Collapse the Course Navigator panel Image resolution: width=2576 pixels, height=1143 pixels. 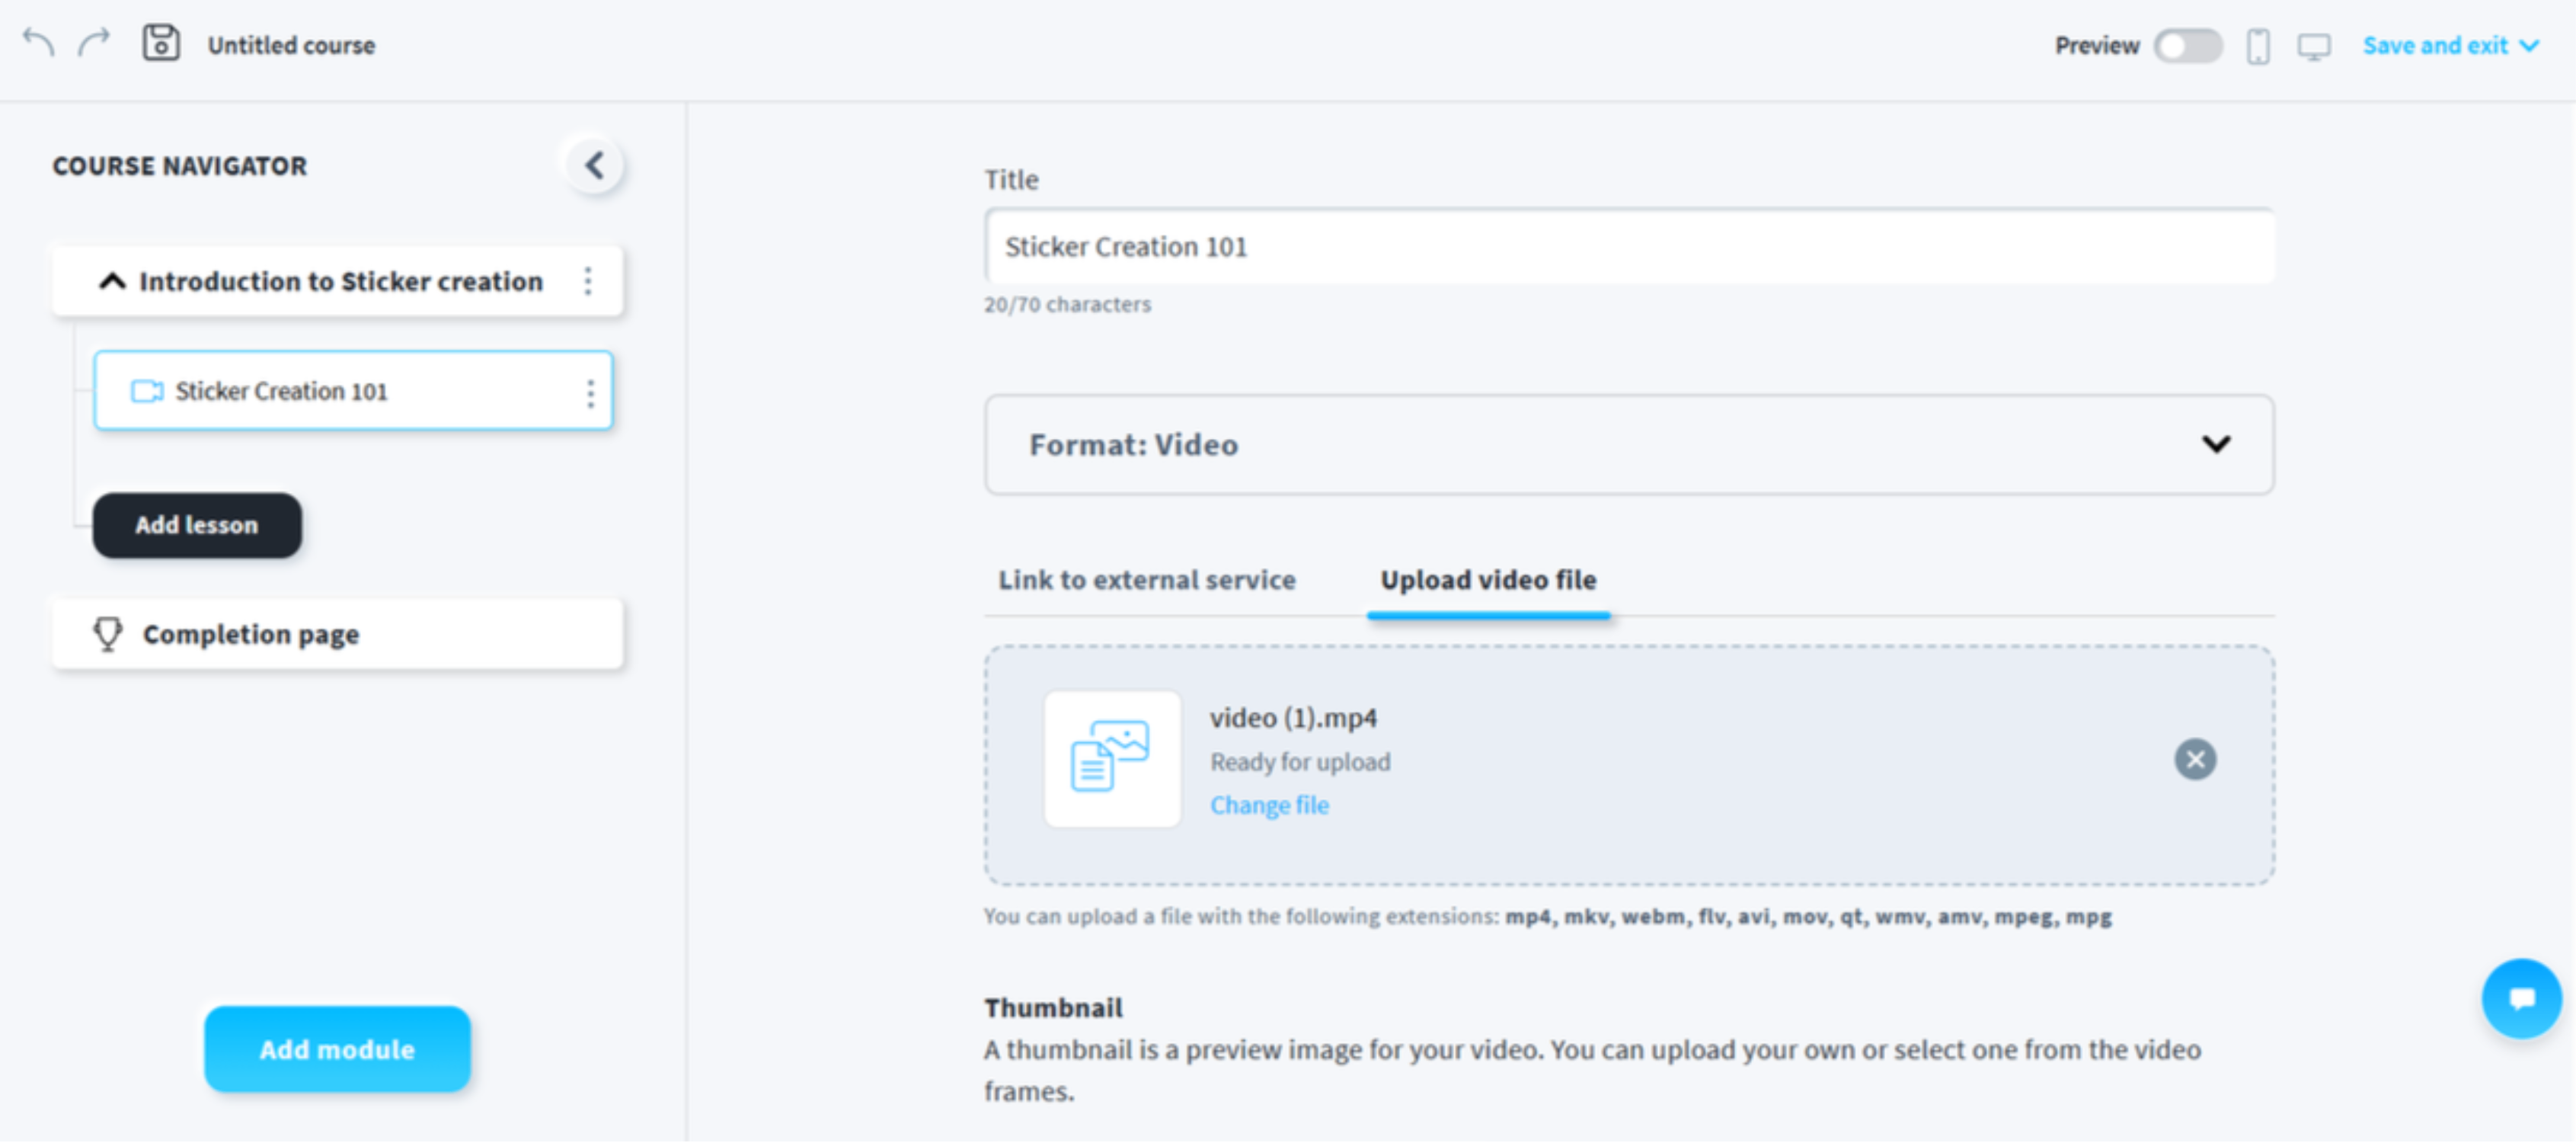pyautogui.click(x=594, y=165)
